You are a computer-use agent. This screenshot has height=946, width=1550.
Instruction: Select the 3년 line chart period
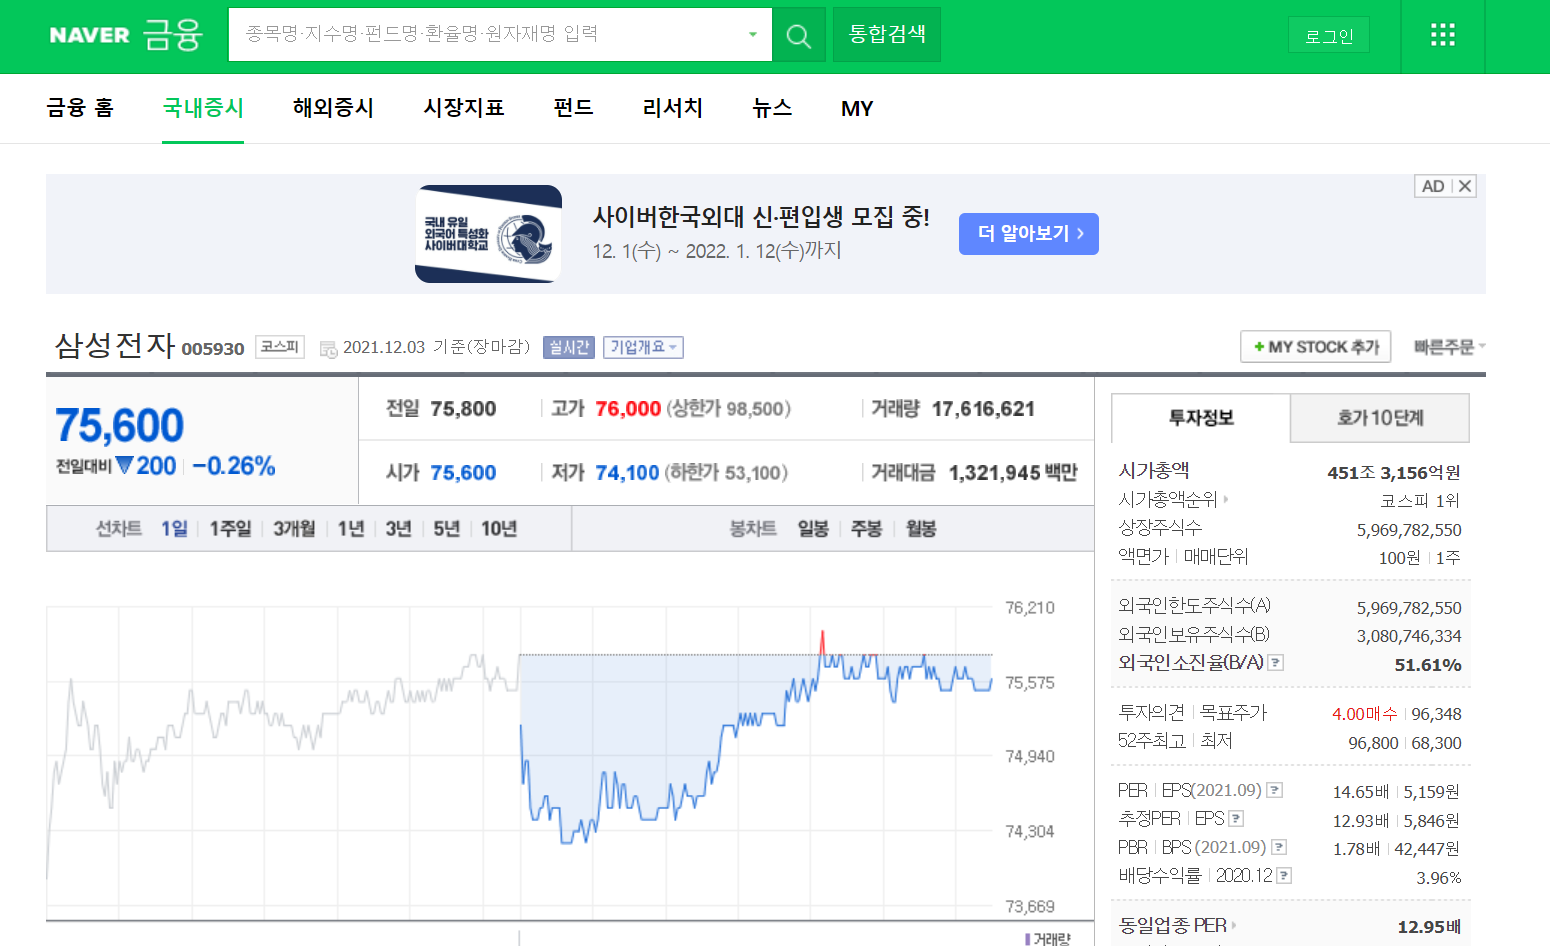coord(399,528)
